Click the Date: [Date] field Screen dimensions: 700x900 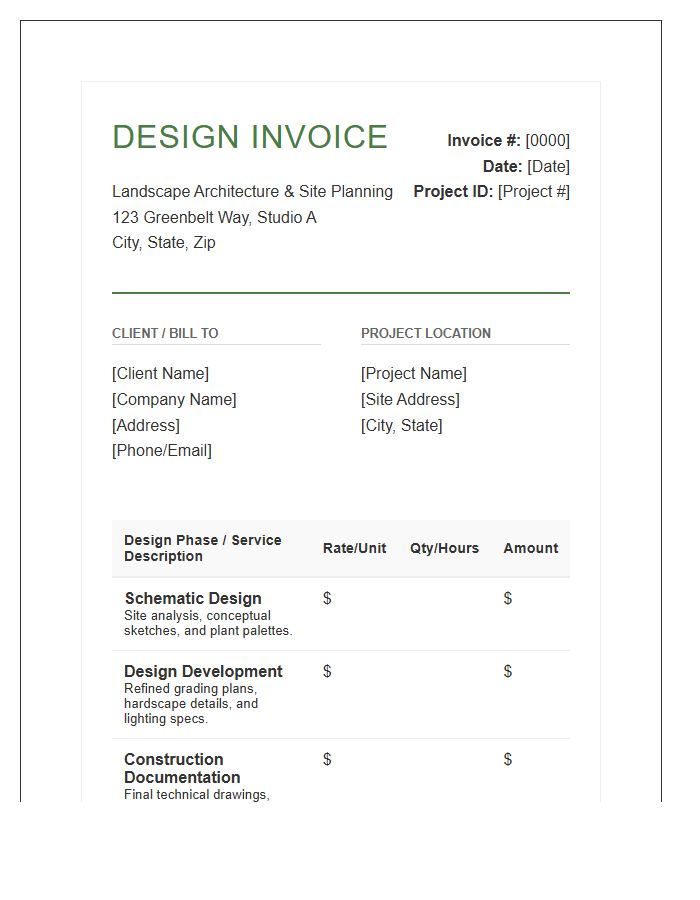pyautogui.click(x=526, y=166)
